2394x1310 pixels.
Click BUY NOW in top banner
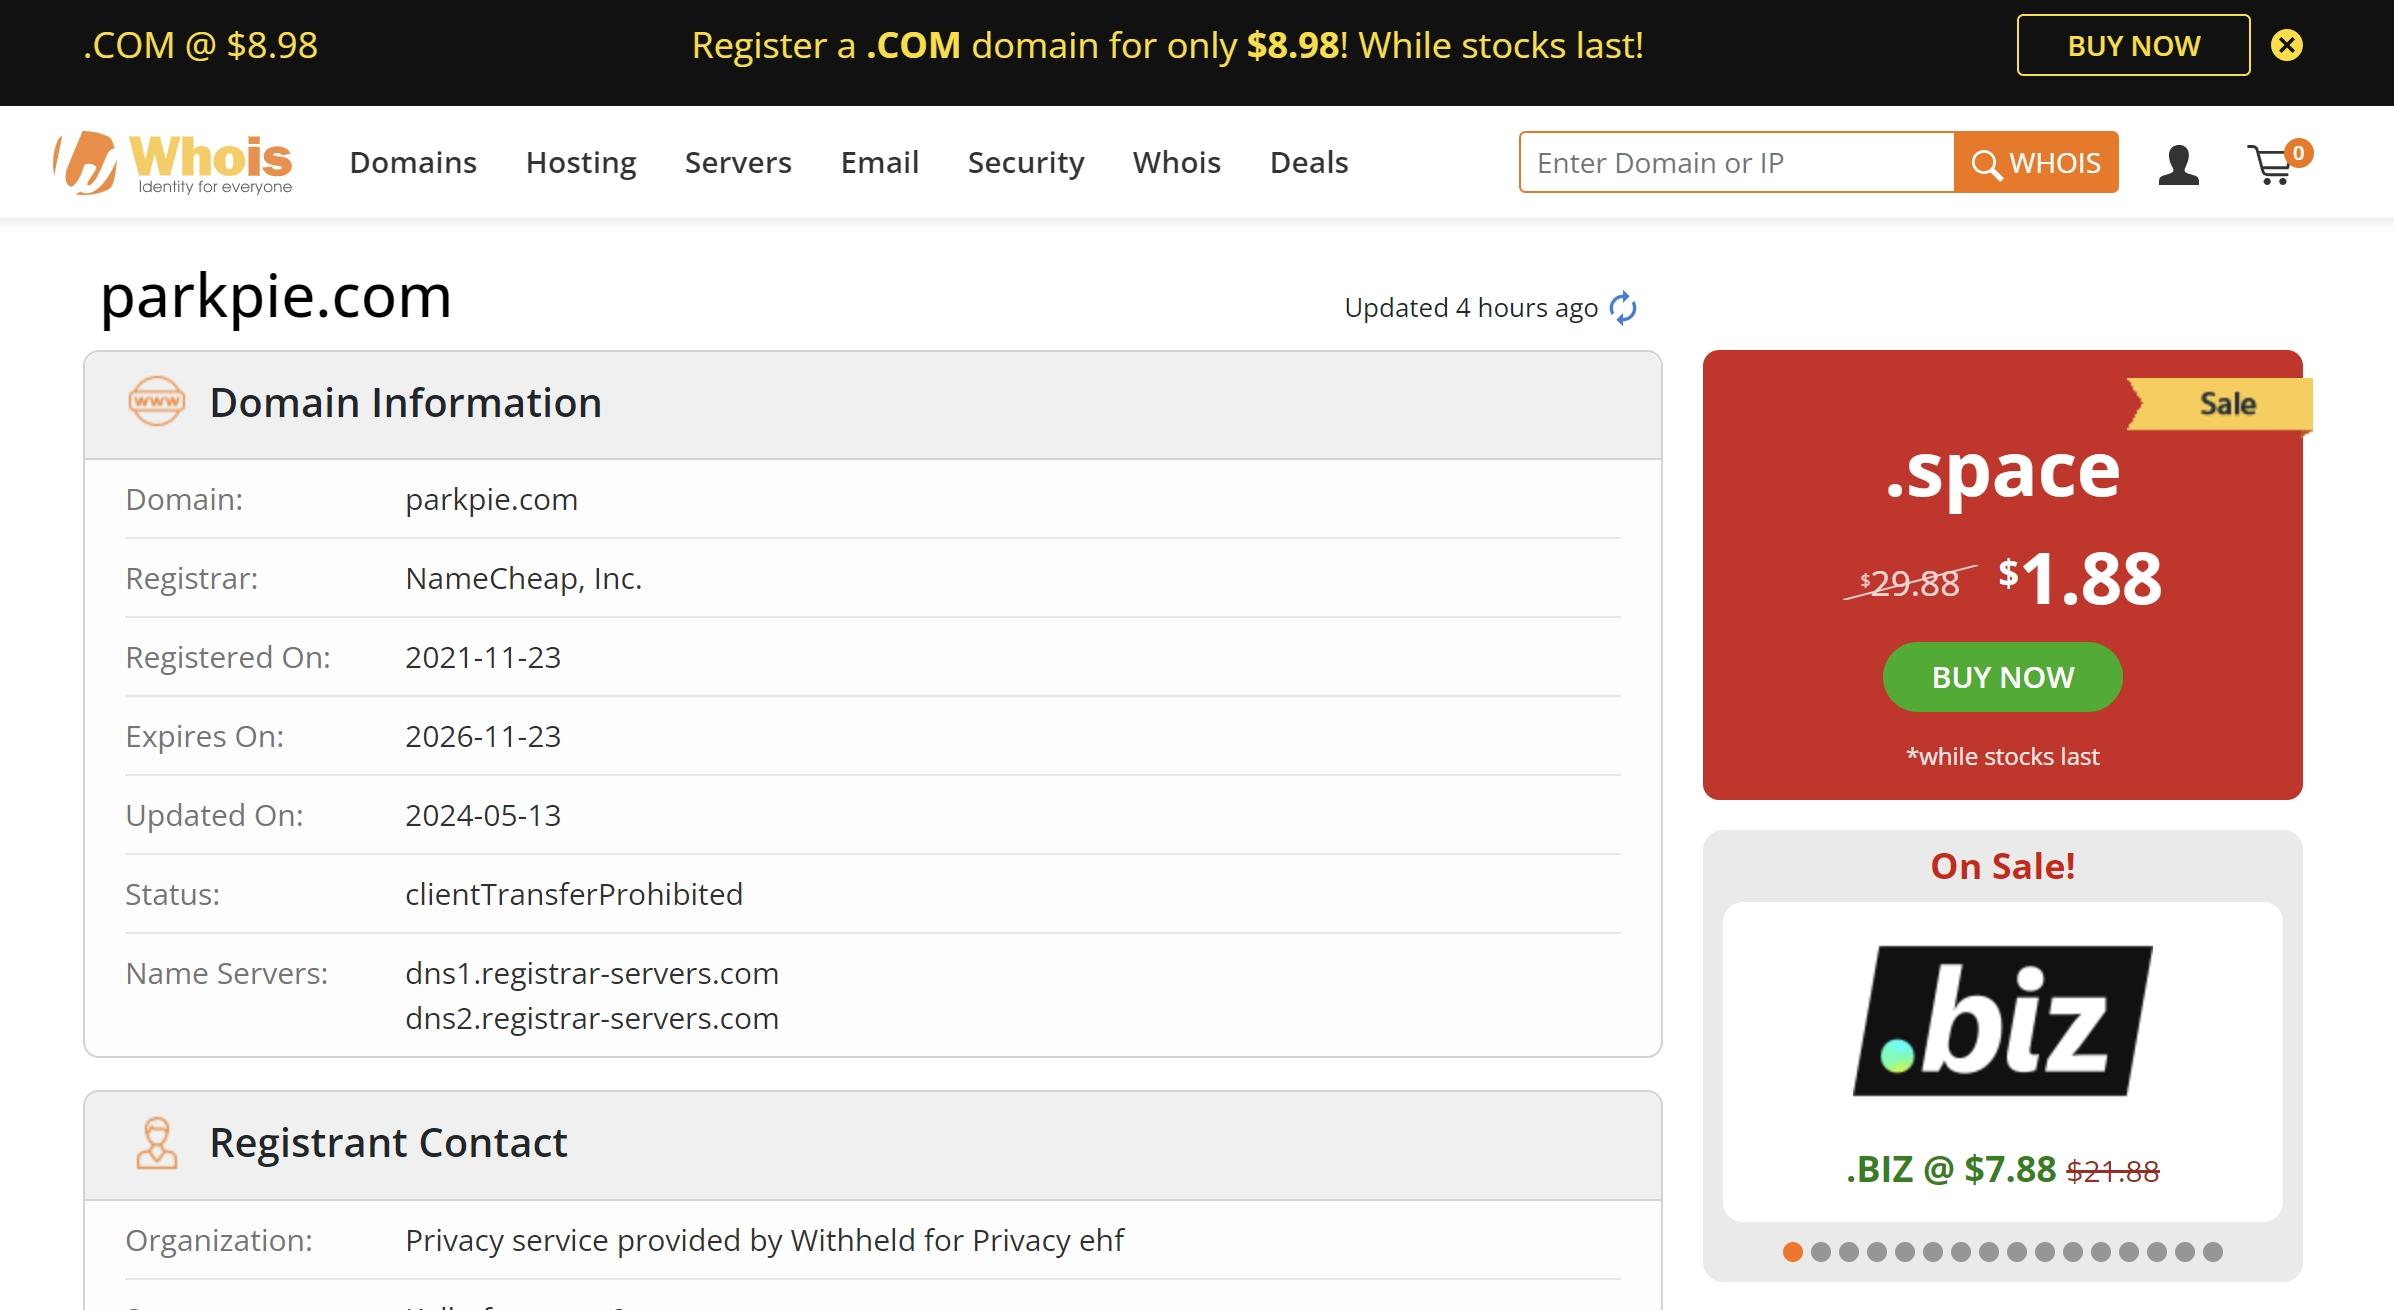[2133, 45]
